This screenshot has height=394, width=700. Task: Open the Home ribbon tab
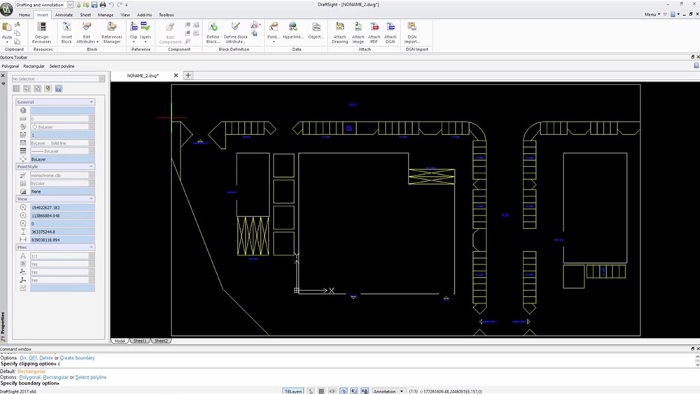pyautogui.click(x=25, y=15)
